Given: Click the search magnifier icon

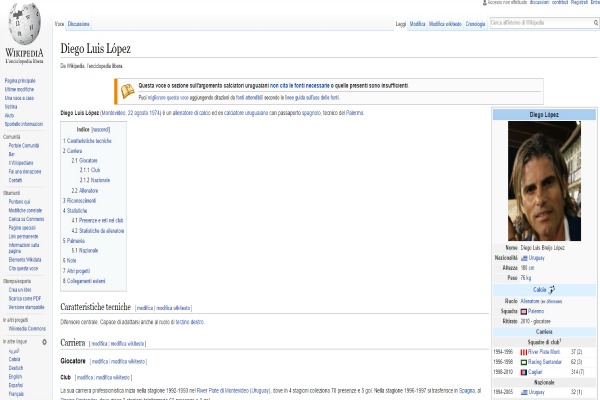Looking at the screenshot, I should (593, 22).
